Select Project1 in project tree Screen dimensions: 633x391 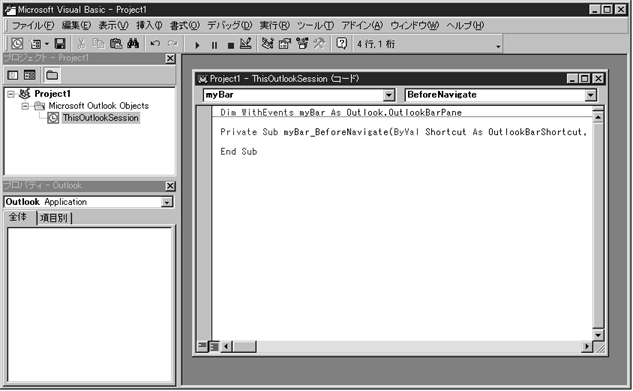pos(52,94)
